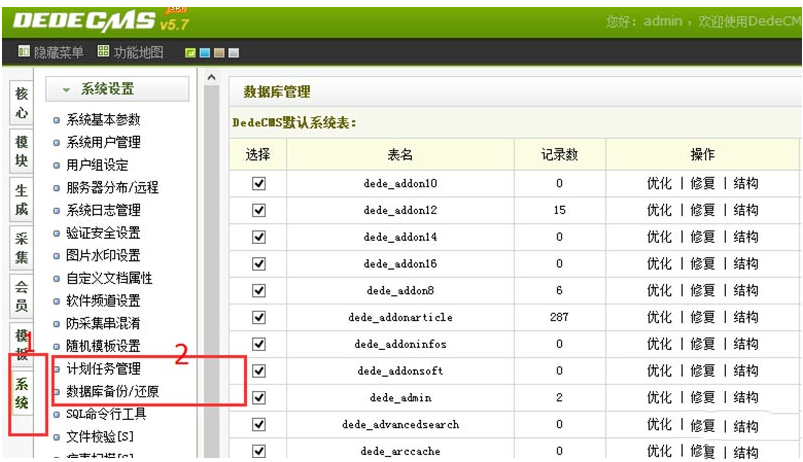
Task: Click the sidebar scroll-up arrow
Action: [x=211, y=78]
